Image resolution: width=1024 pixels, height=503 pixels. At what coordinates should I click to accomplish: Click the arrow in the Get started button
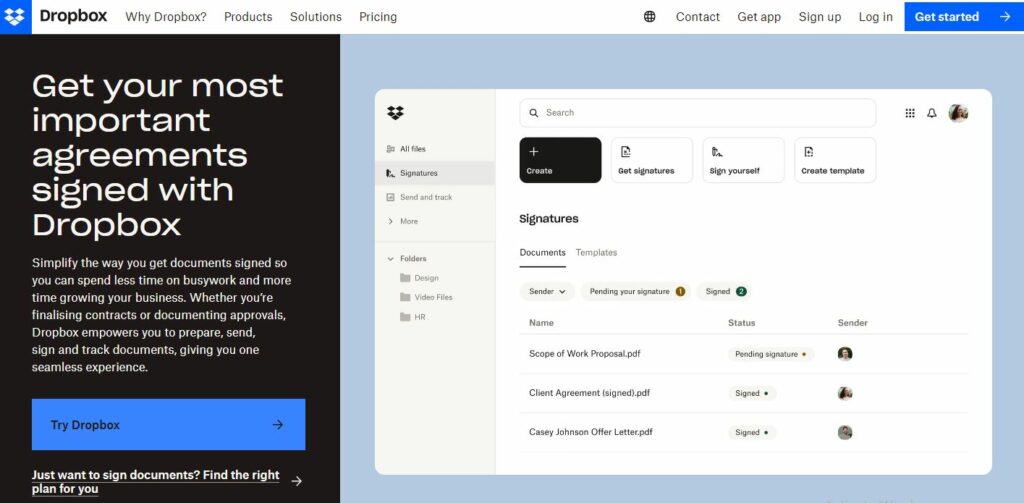[1005, 17]
